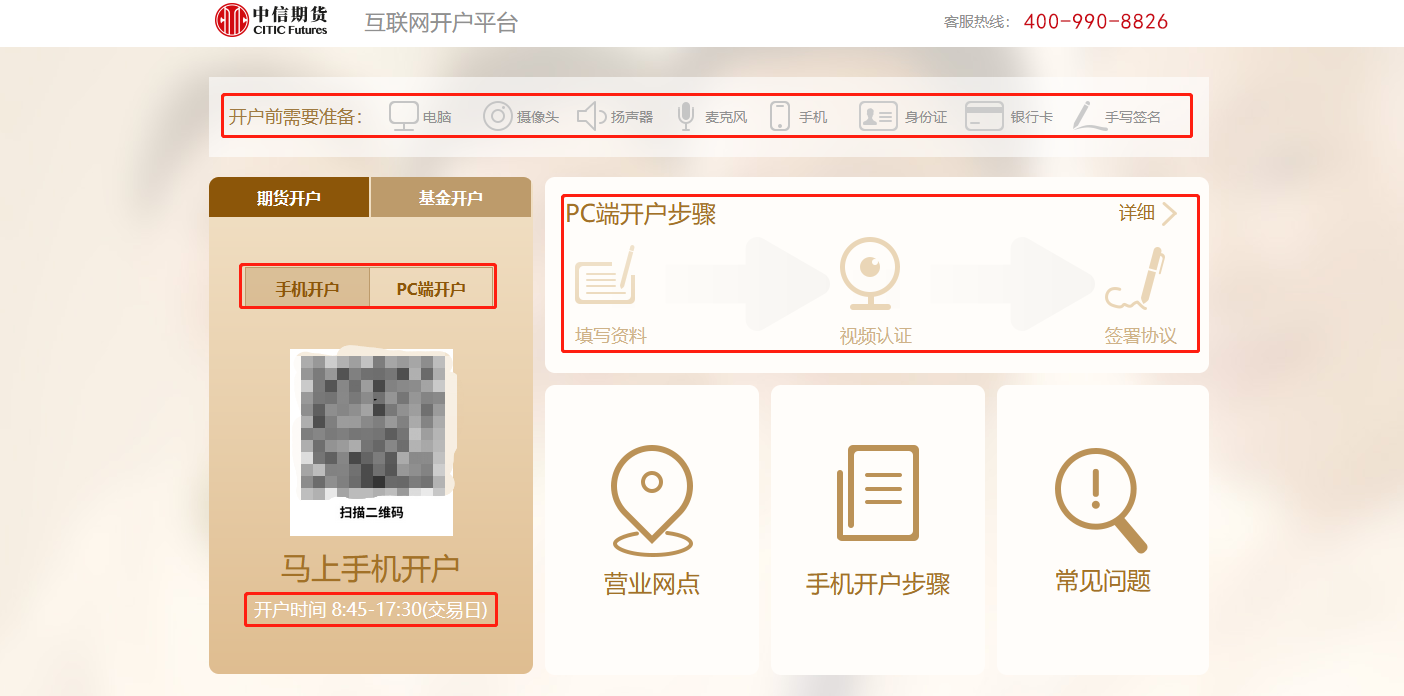
Task: Select the 手机开户 option
Action: 307,288
